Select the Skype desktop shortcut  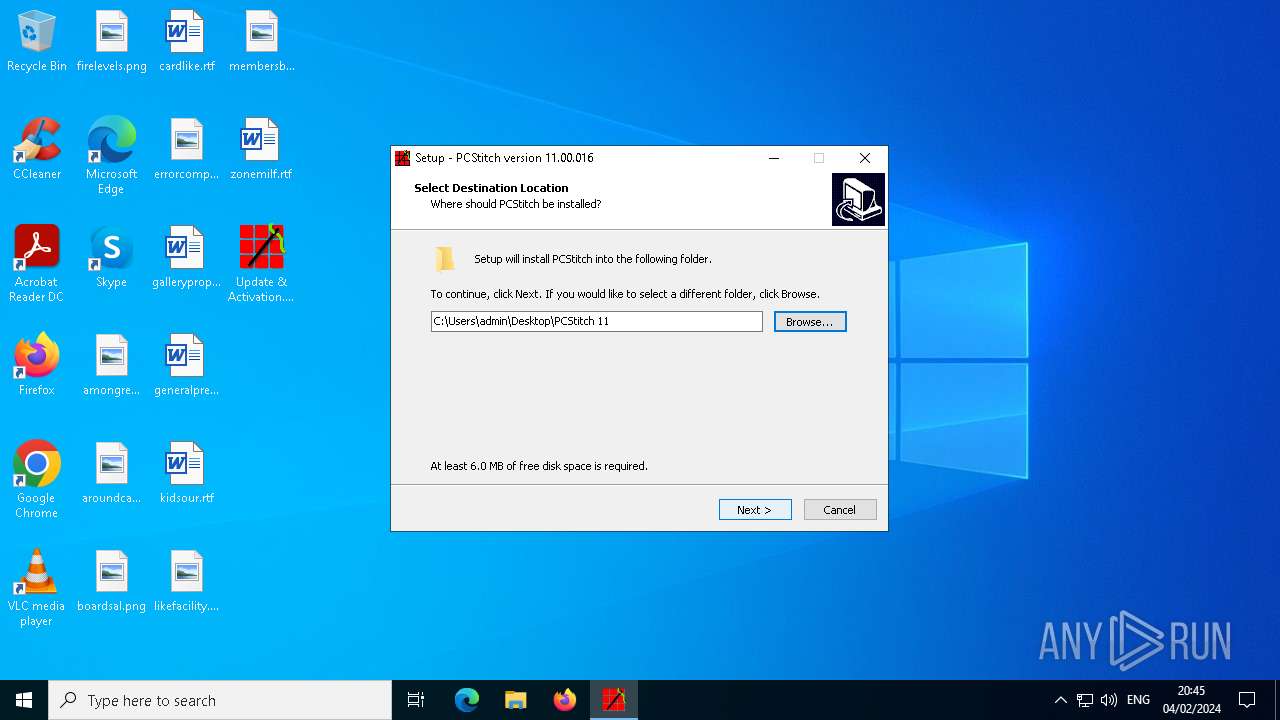coord(111,257)
